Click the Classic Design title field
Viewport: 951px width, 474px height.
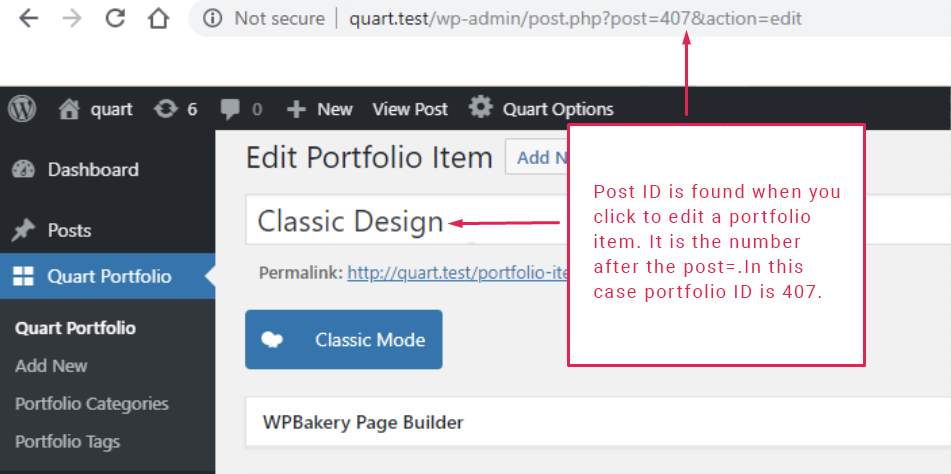(x=350, y=222)
